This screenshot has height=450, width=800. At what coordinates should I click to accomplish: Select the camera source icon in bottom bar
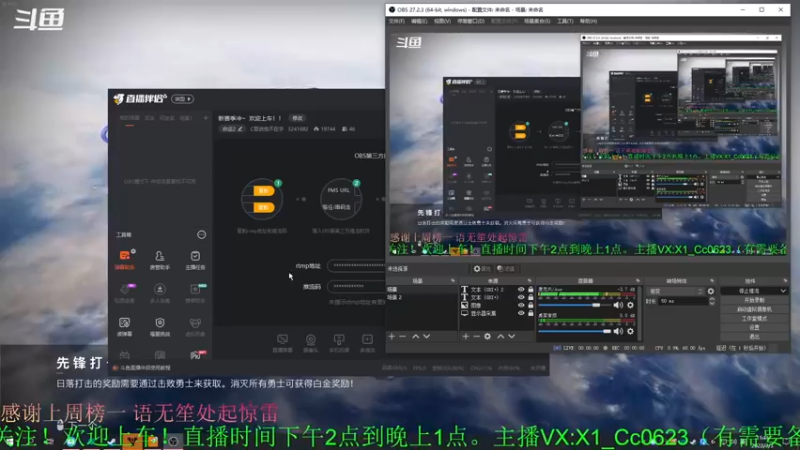pyautogui.click(x=310, y=343)
